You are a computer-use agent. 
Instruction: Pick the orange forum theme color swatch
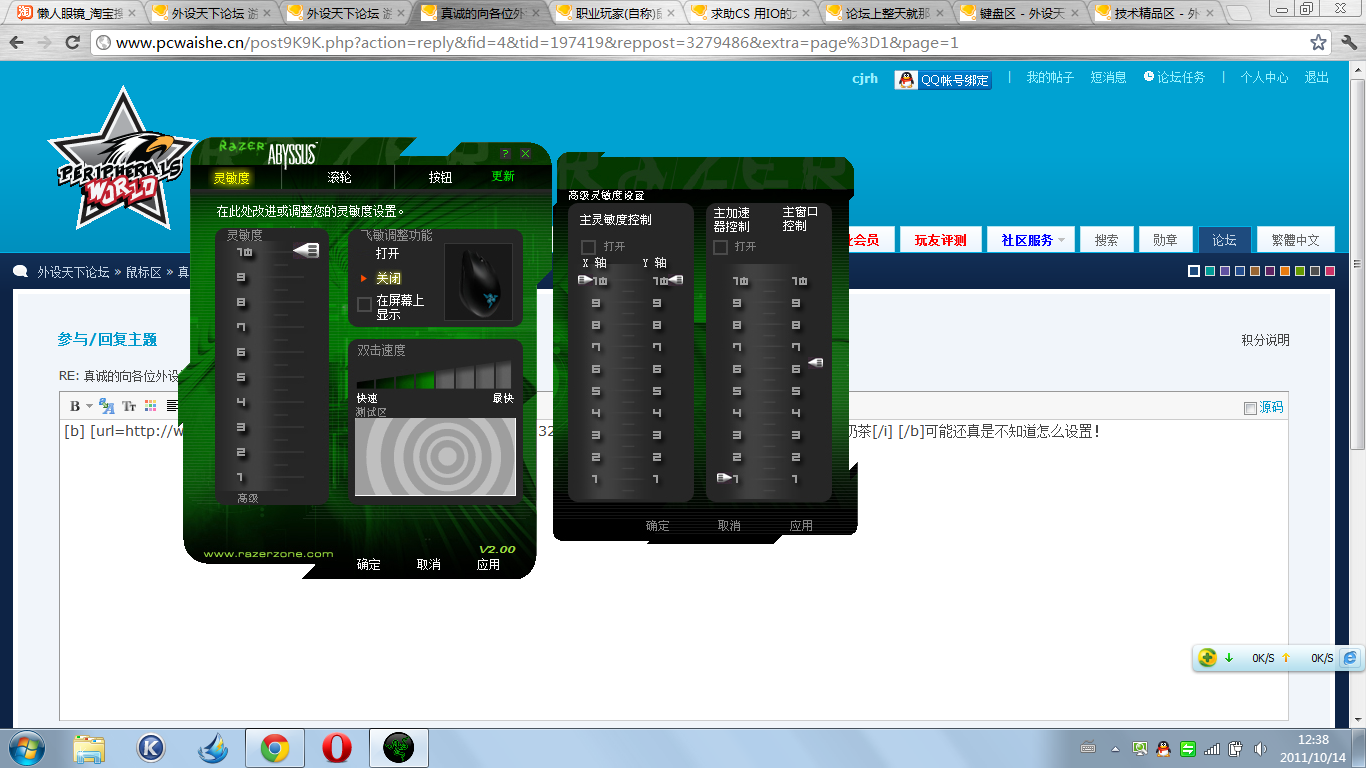point(1285,271)
